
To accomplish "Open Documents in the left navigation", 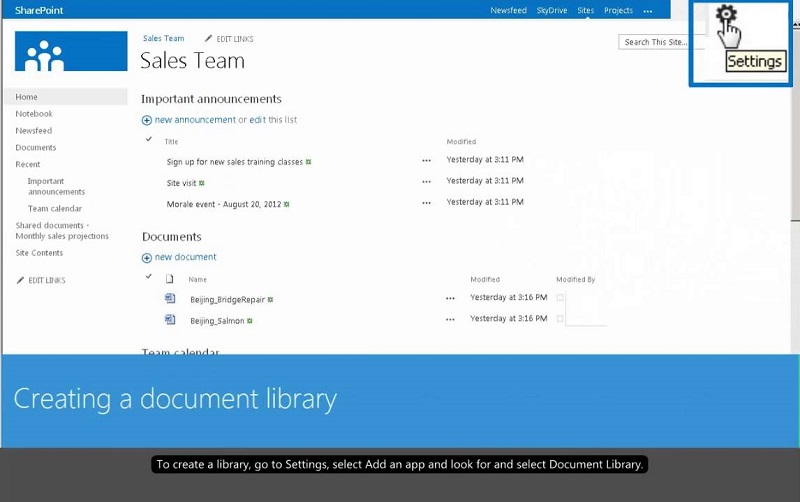I will 36,147.
